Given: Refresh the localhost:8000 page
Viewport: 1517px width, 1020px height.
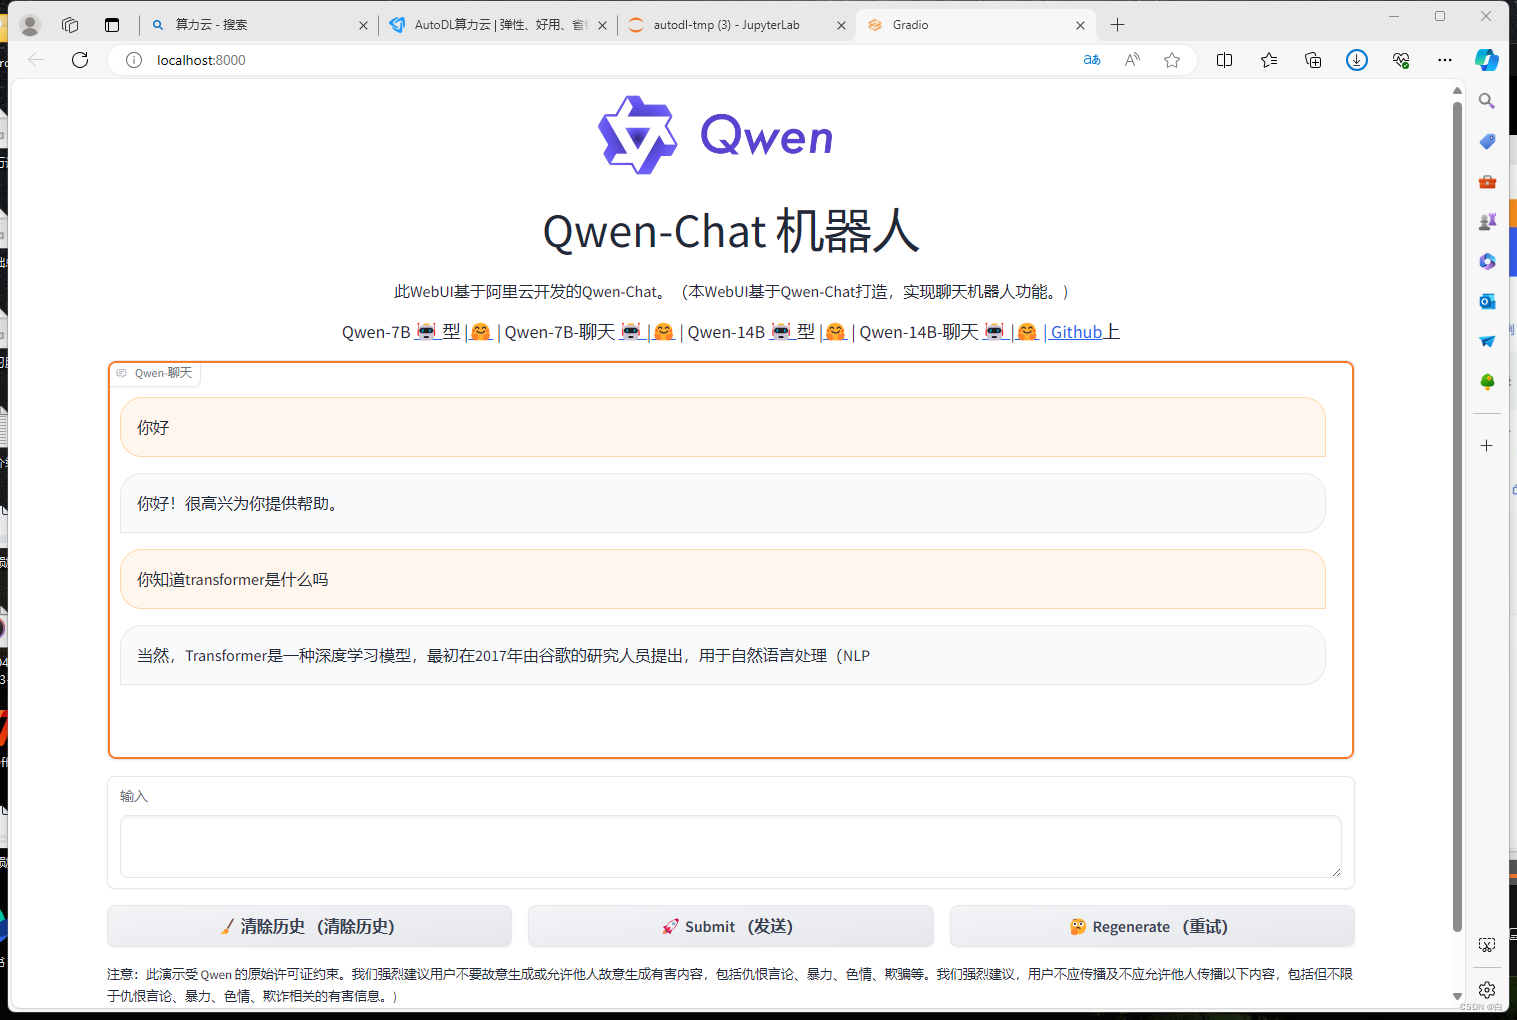Looking at the screenshot, I should 80,60.
